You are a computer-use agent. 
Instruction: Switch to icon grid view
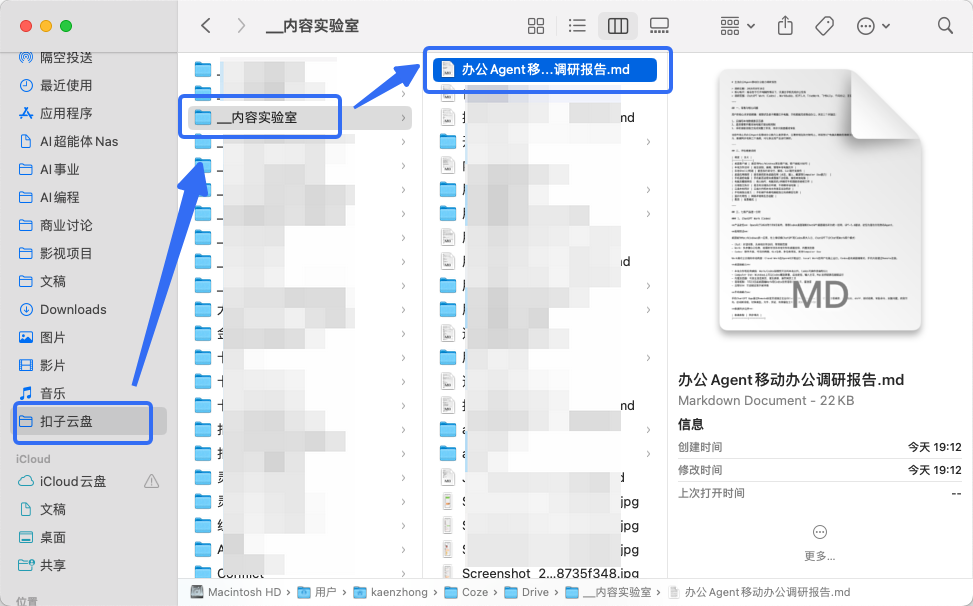[536, 26]
